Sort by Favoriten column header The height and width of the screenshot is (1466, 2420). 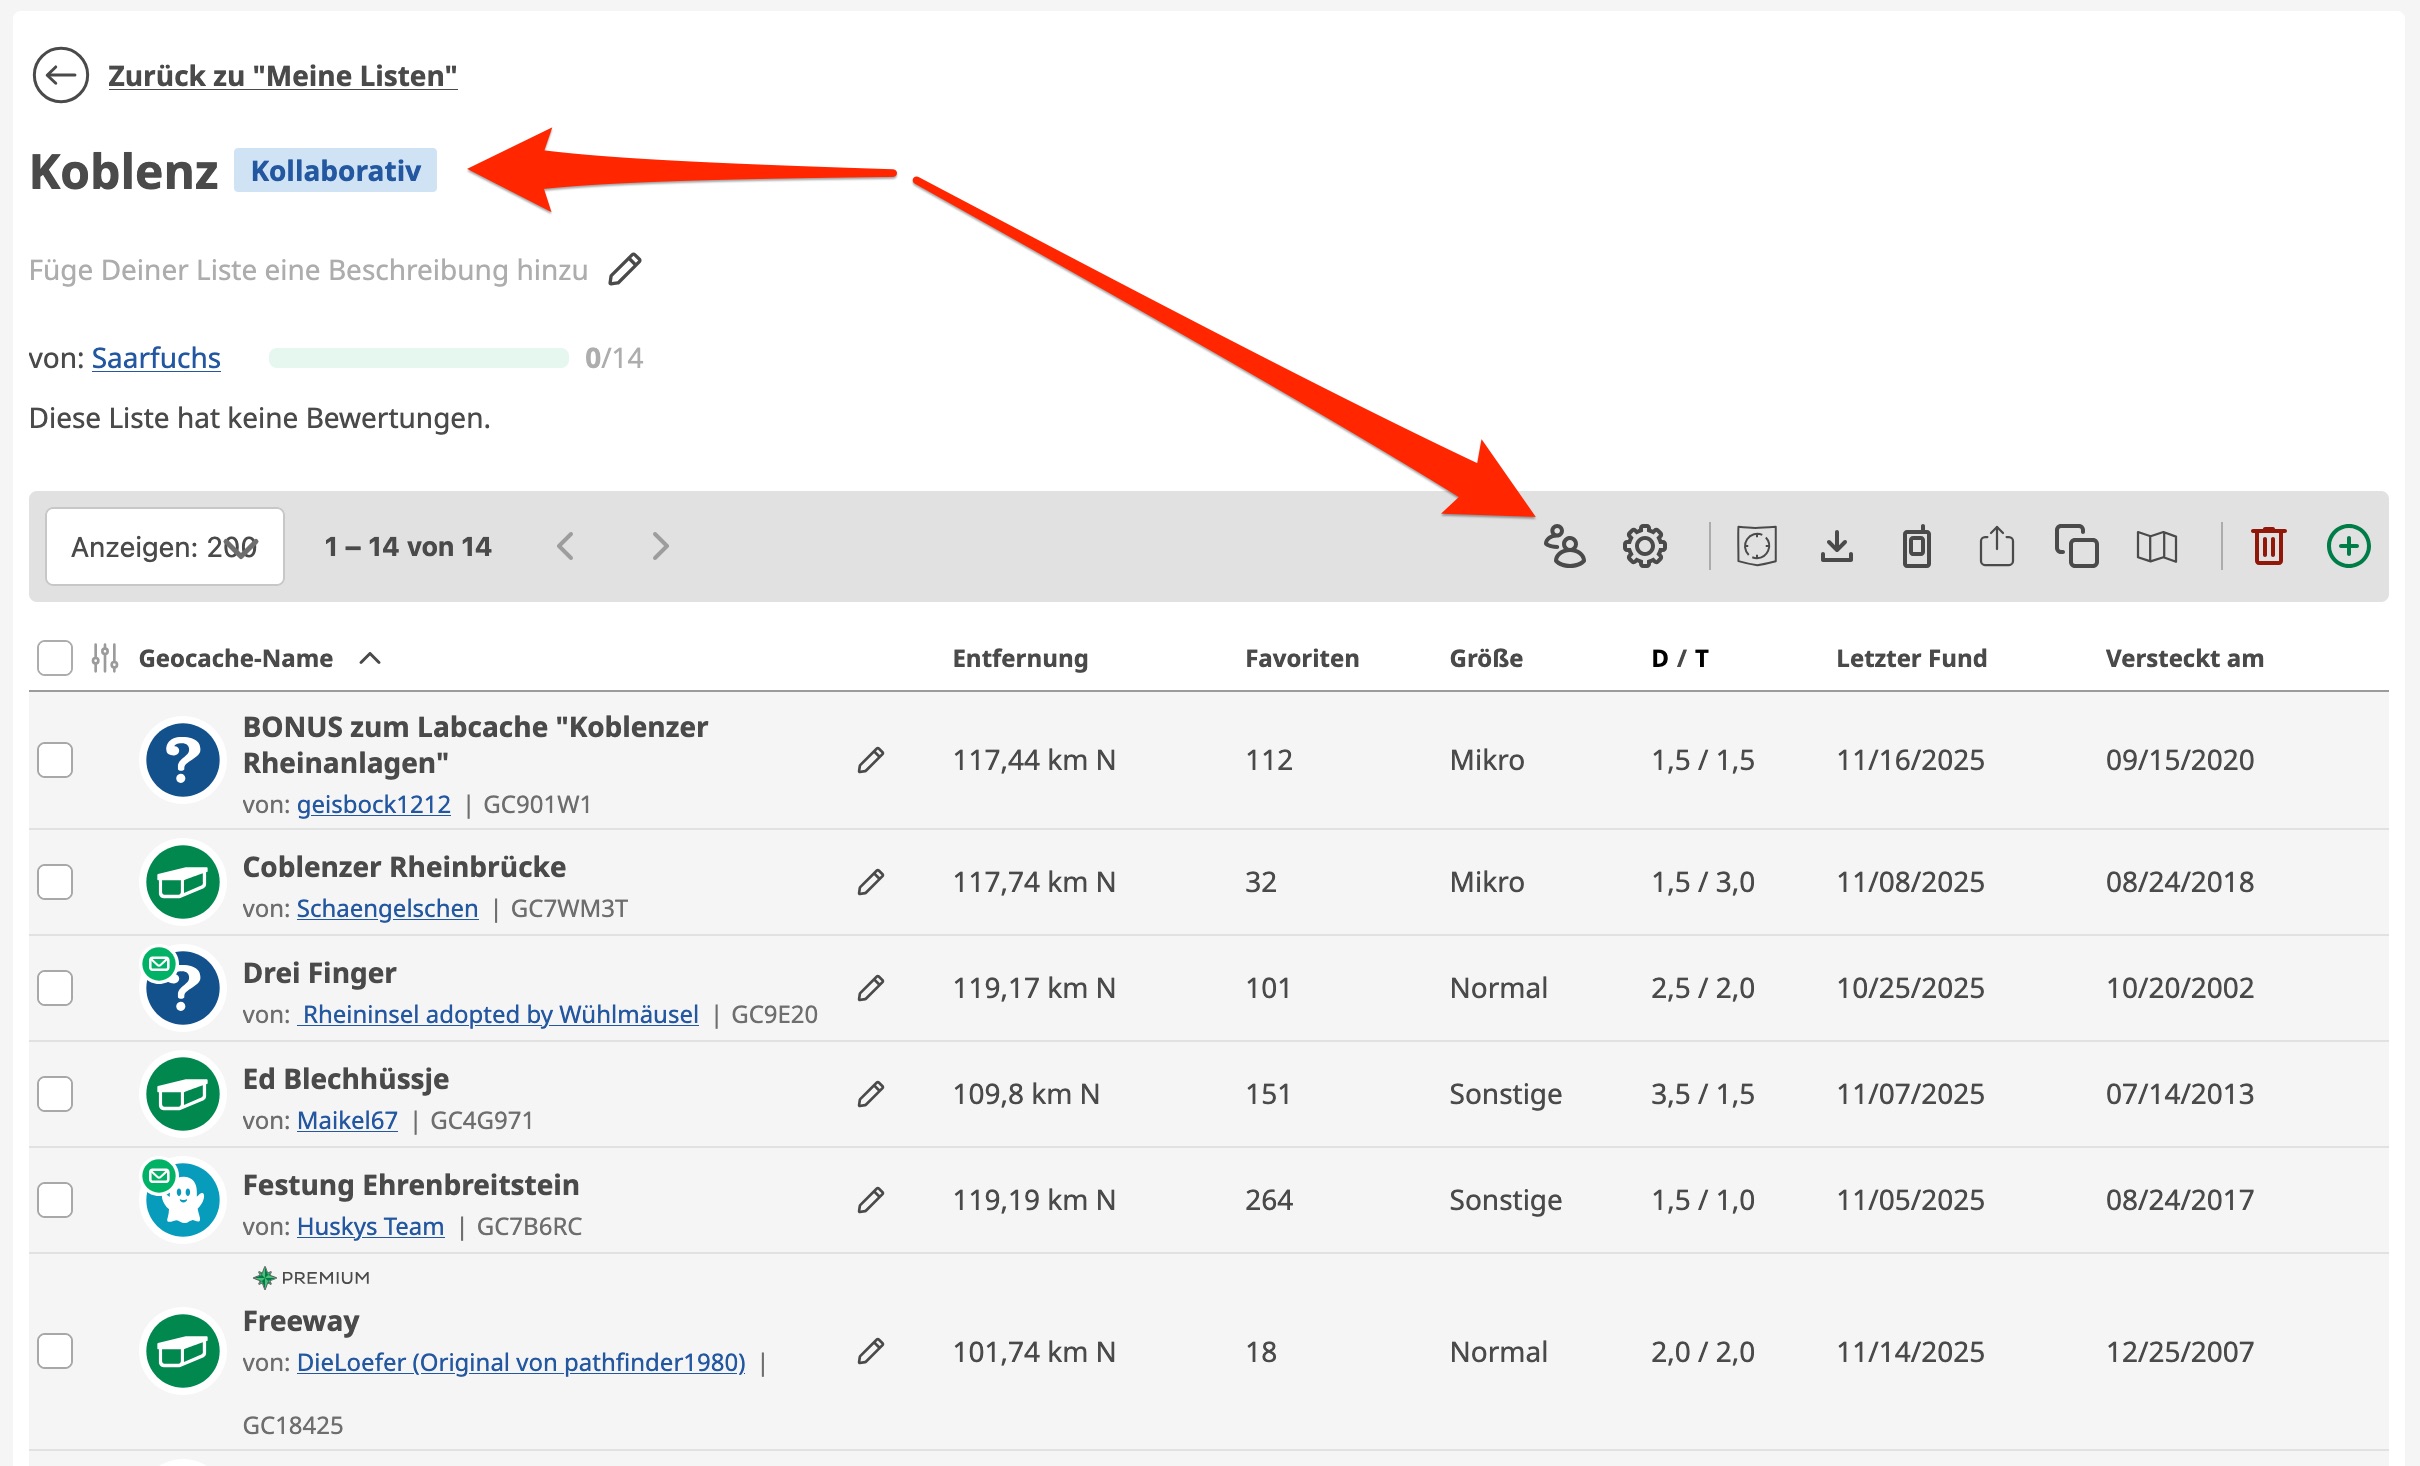[1301, 658]
